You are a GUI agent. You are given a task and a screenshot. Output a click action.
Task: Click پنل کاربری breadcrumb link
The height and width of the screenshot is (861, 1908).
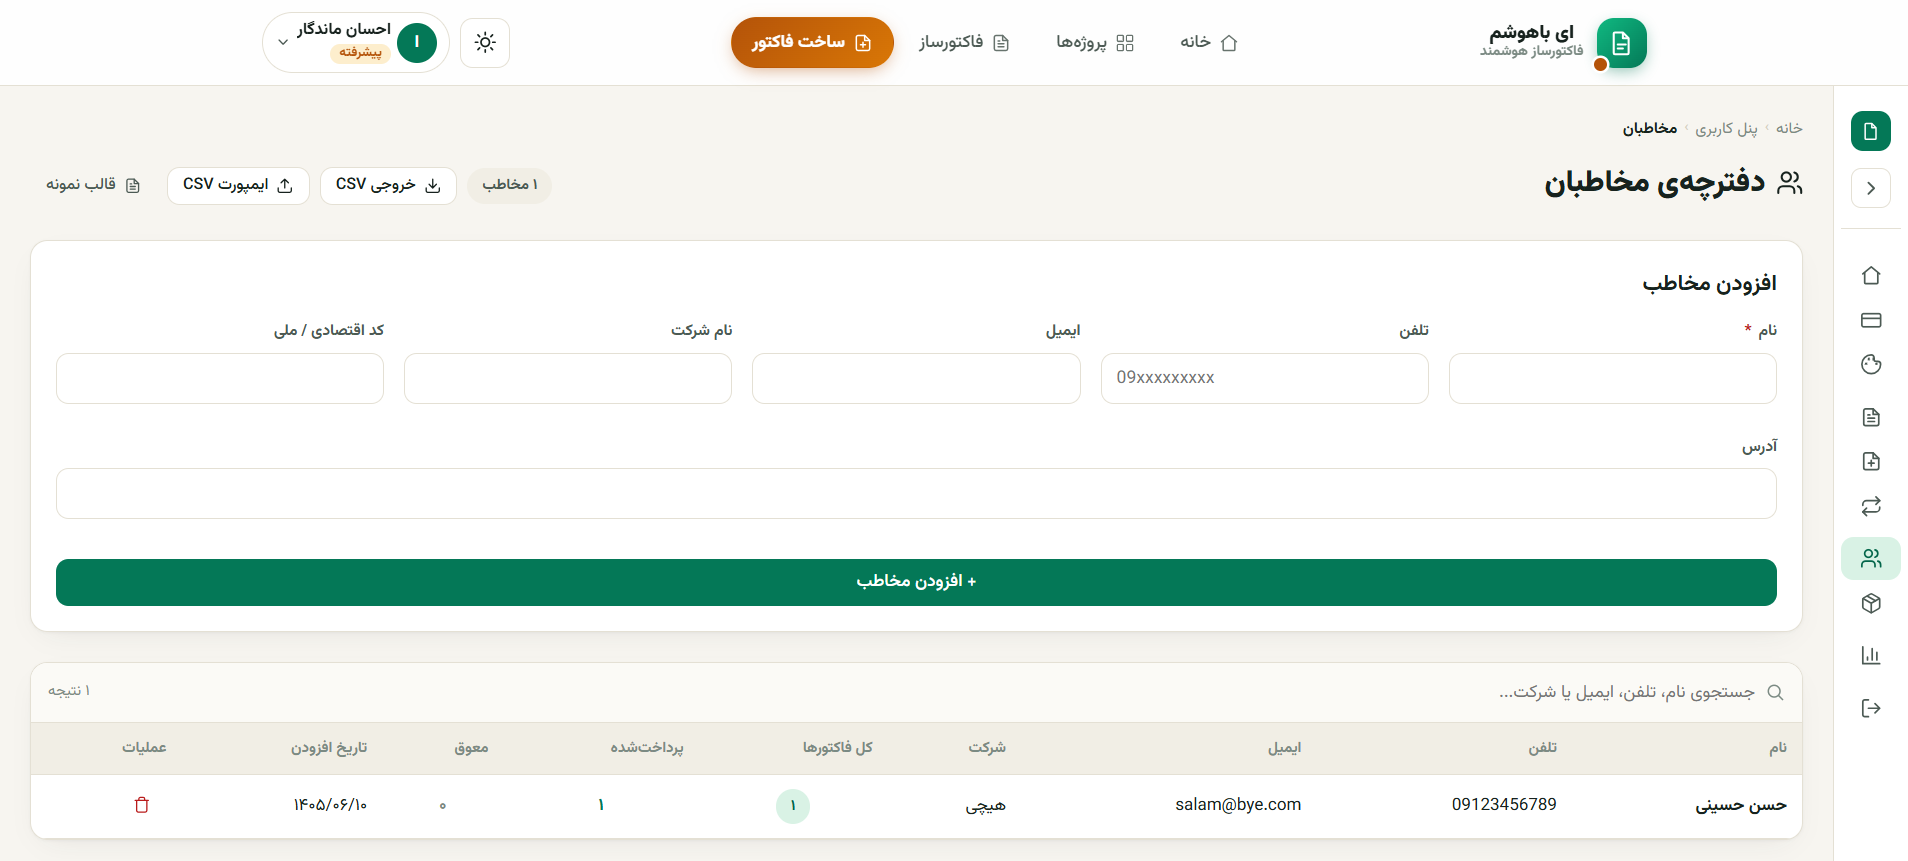(x=1726, y=128)
